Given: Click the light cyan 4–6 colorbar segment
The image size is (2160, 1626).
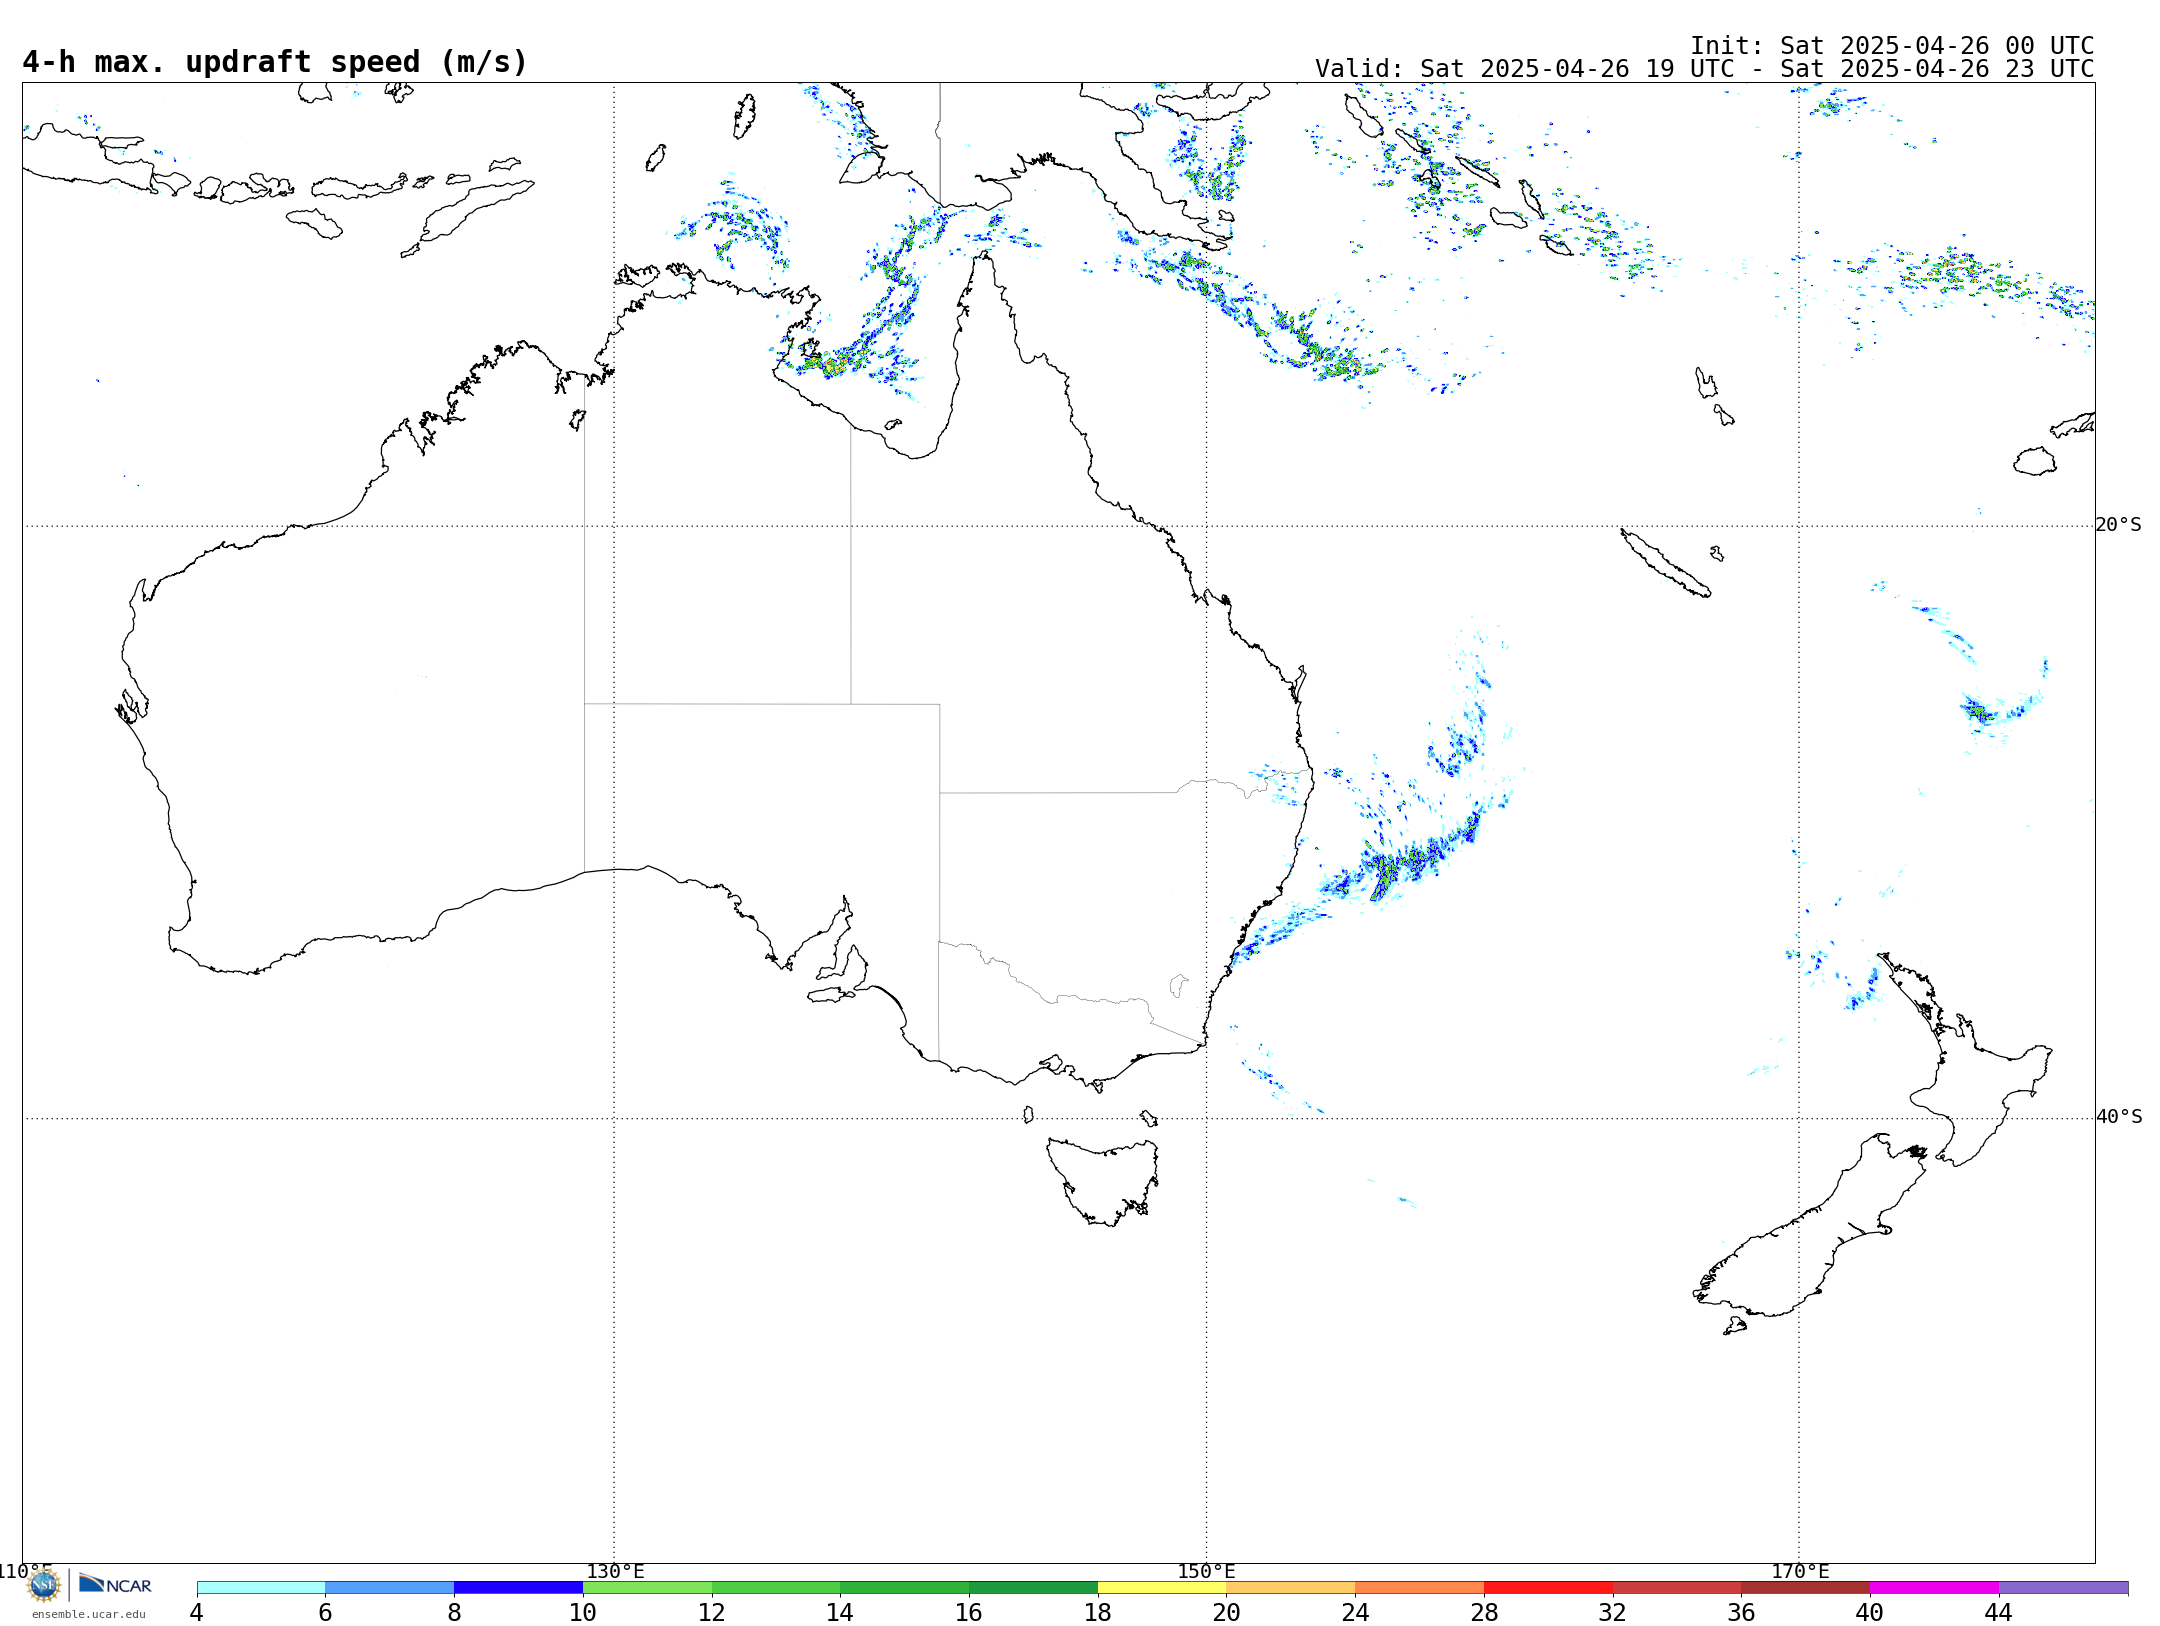Looking at the screenshot, I should tap(261, 1588).
